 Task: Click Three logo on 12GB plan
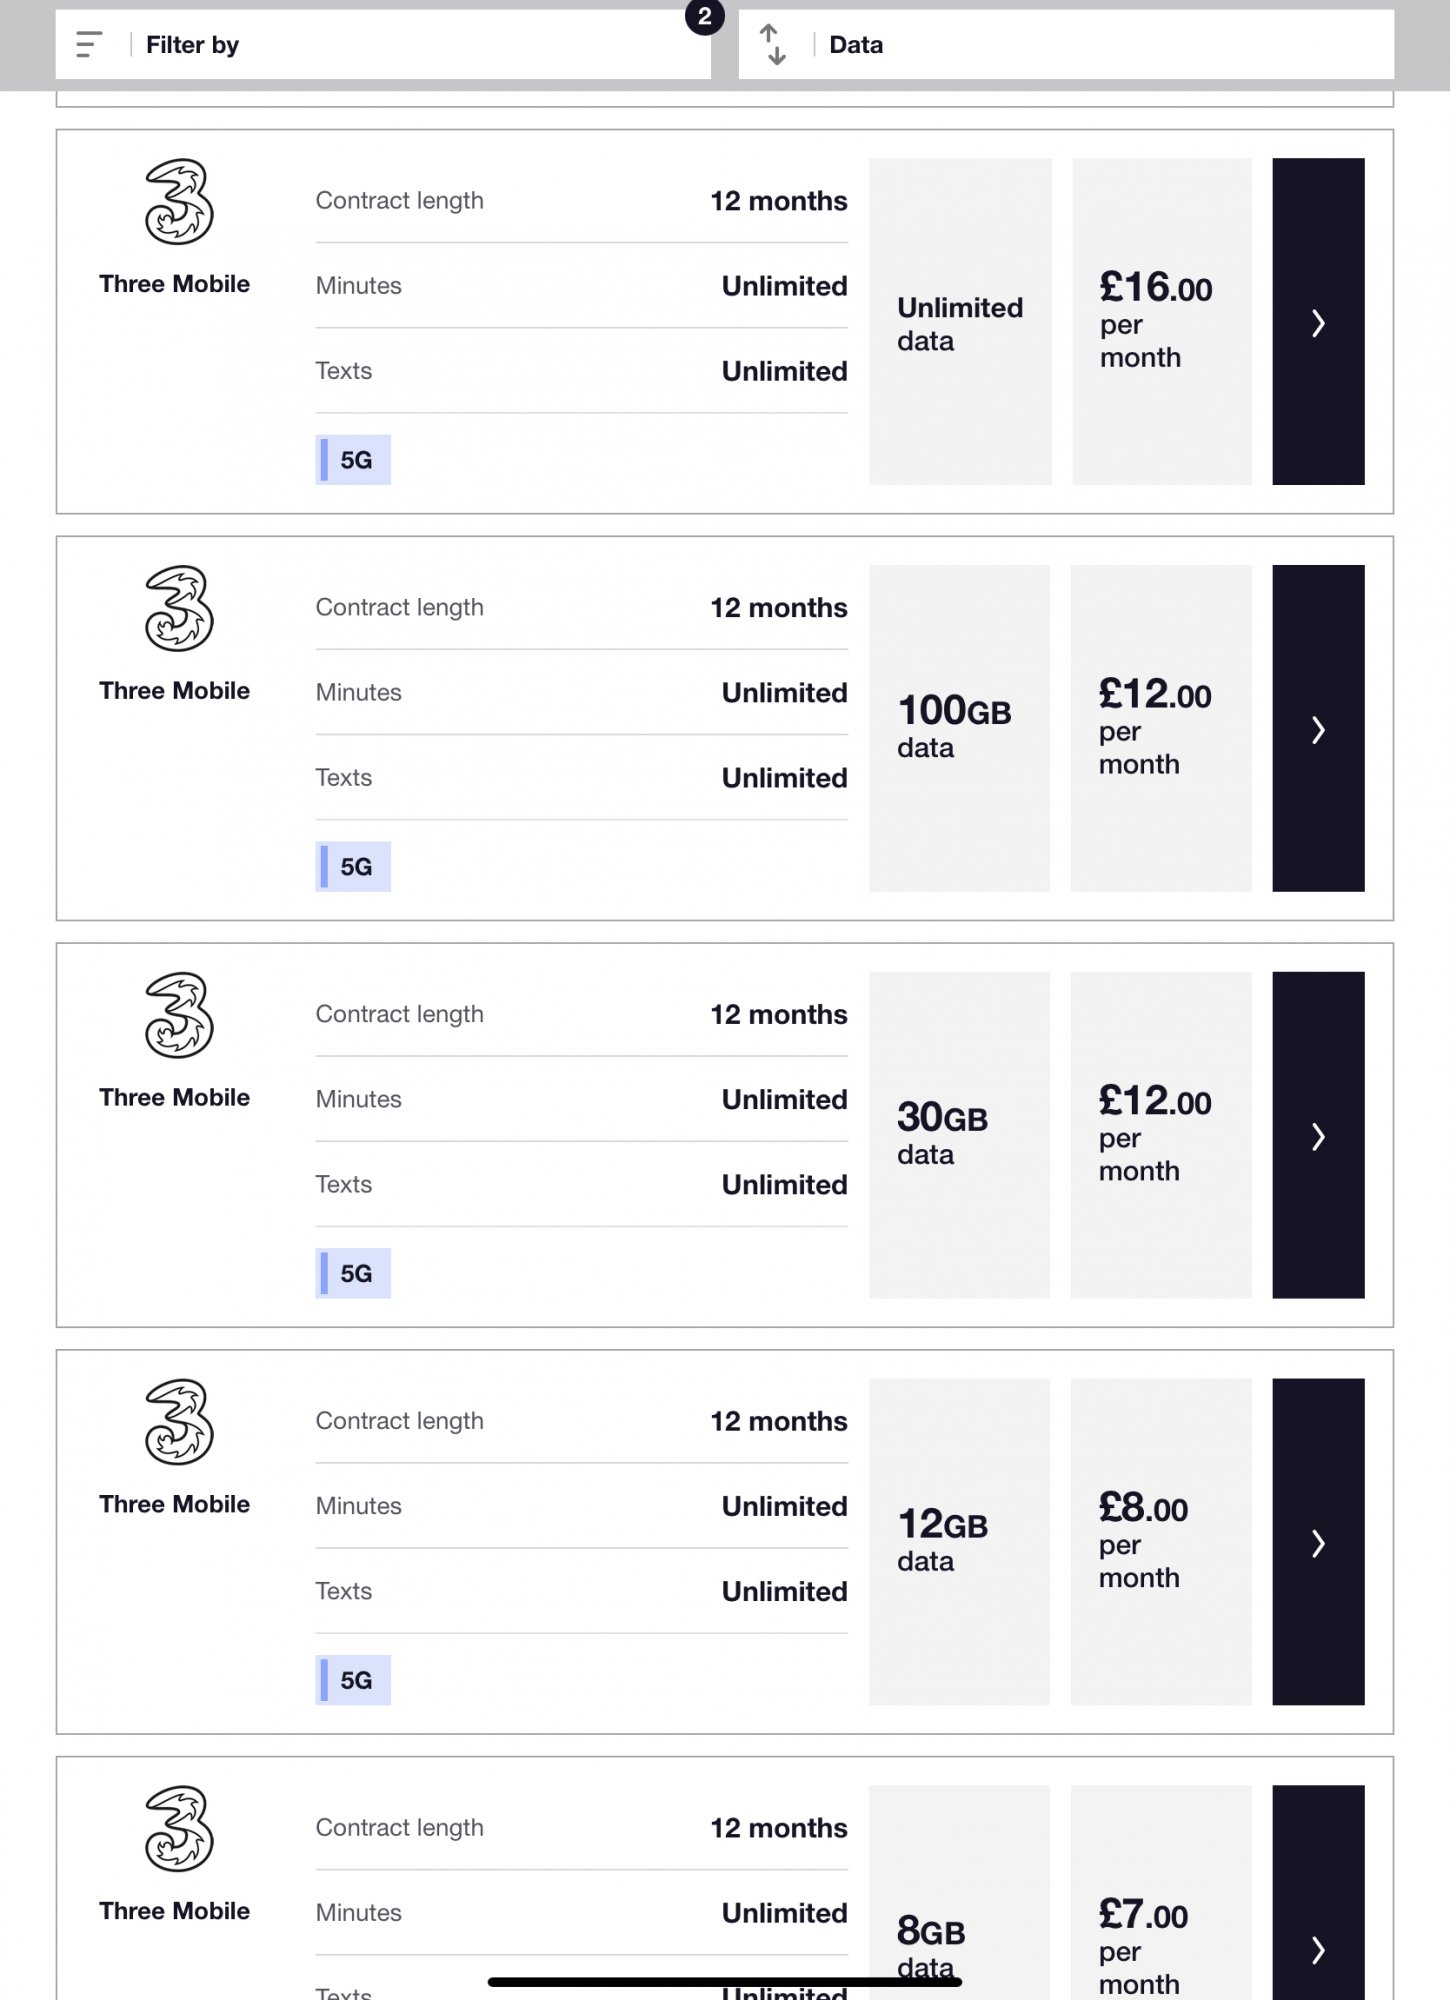pyautogui.click(x=178, y=1423)
